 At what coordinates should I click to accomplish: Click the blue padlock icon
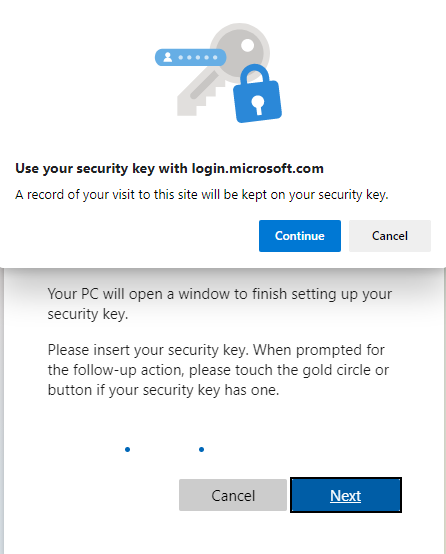257,94
